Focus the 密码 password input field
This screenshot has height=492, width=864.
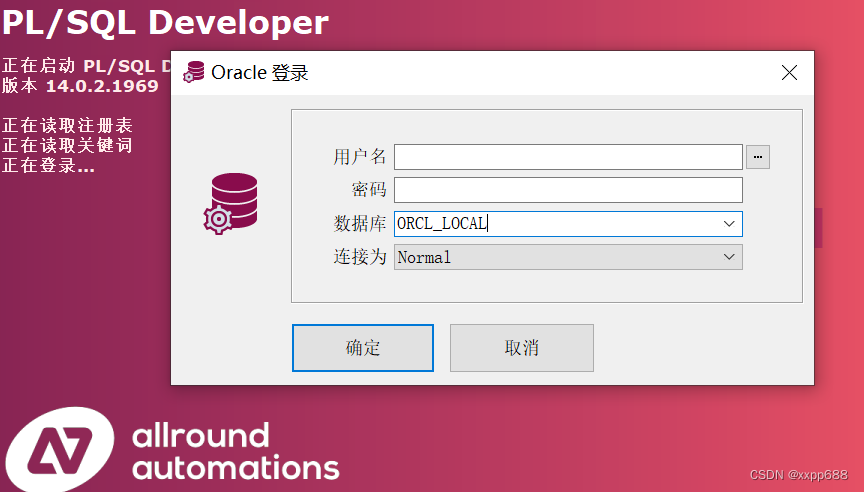click(x=568, y=190)
